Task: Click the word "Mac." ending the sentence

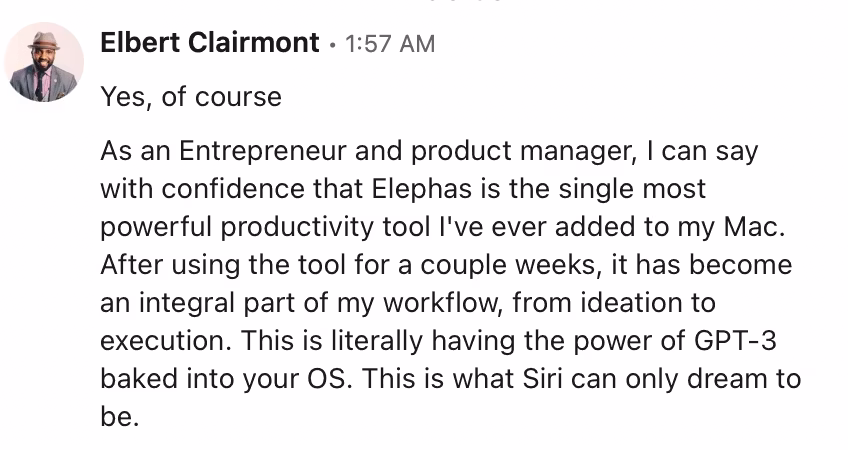Action: click(x=757, y=227)
